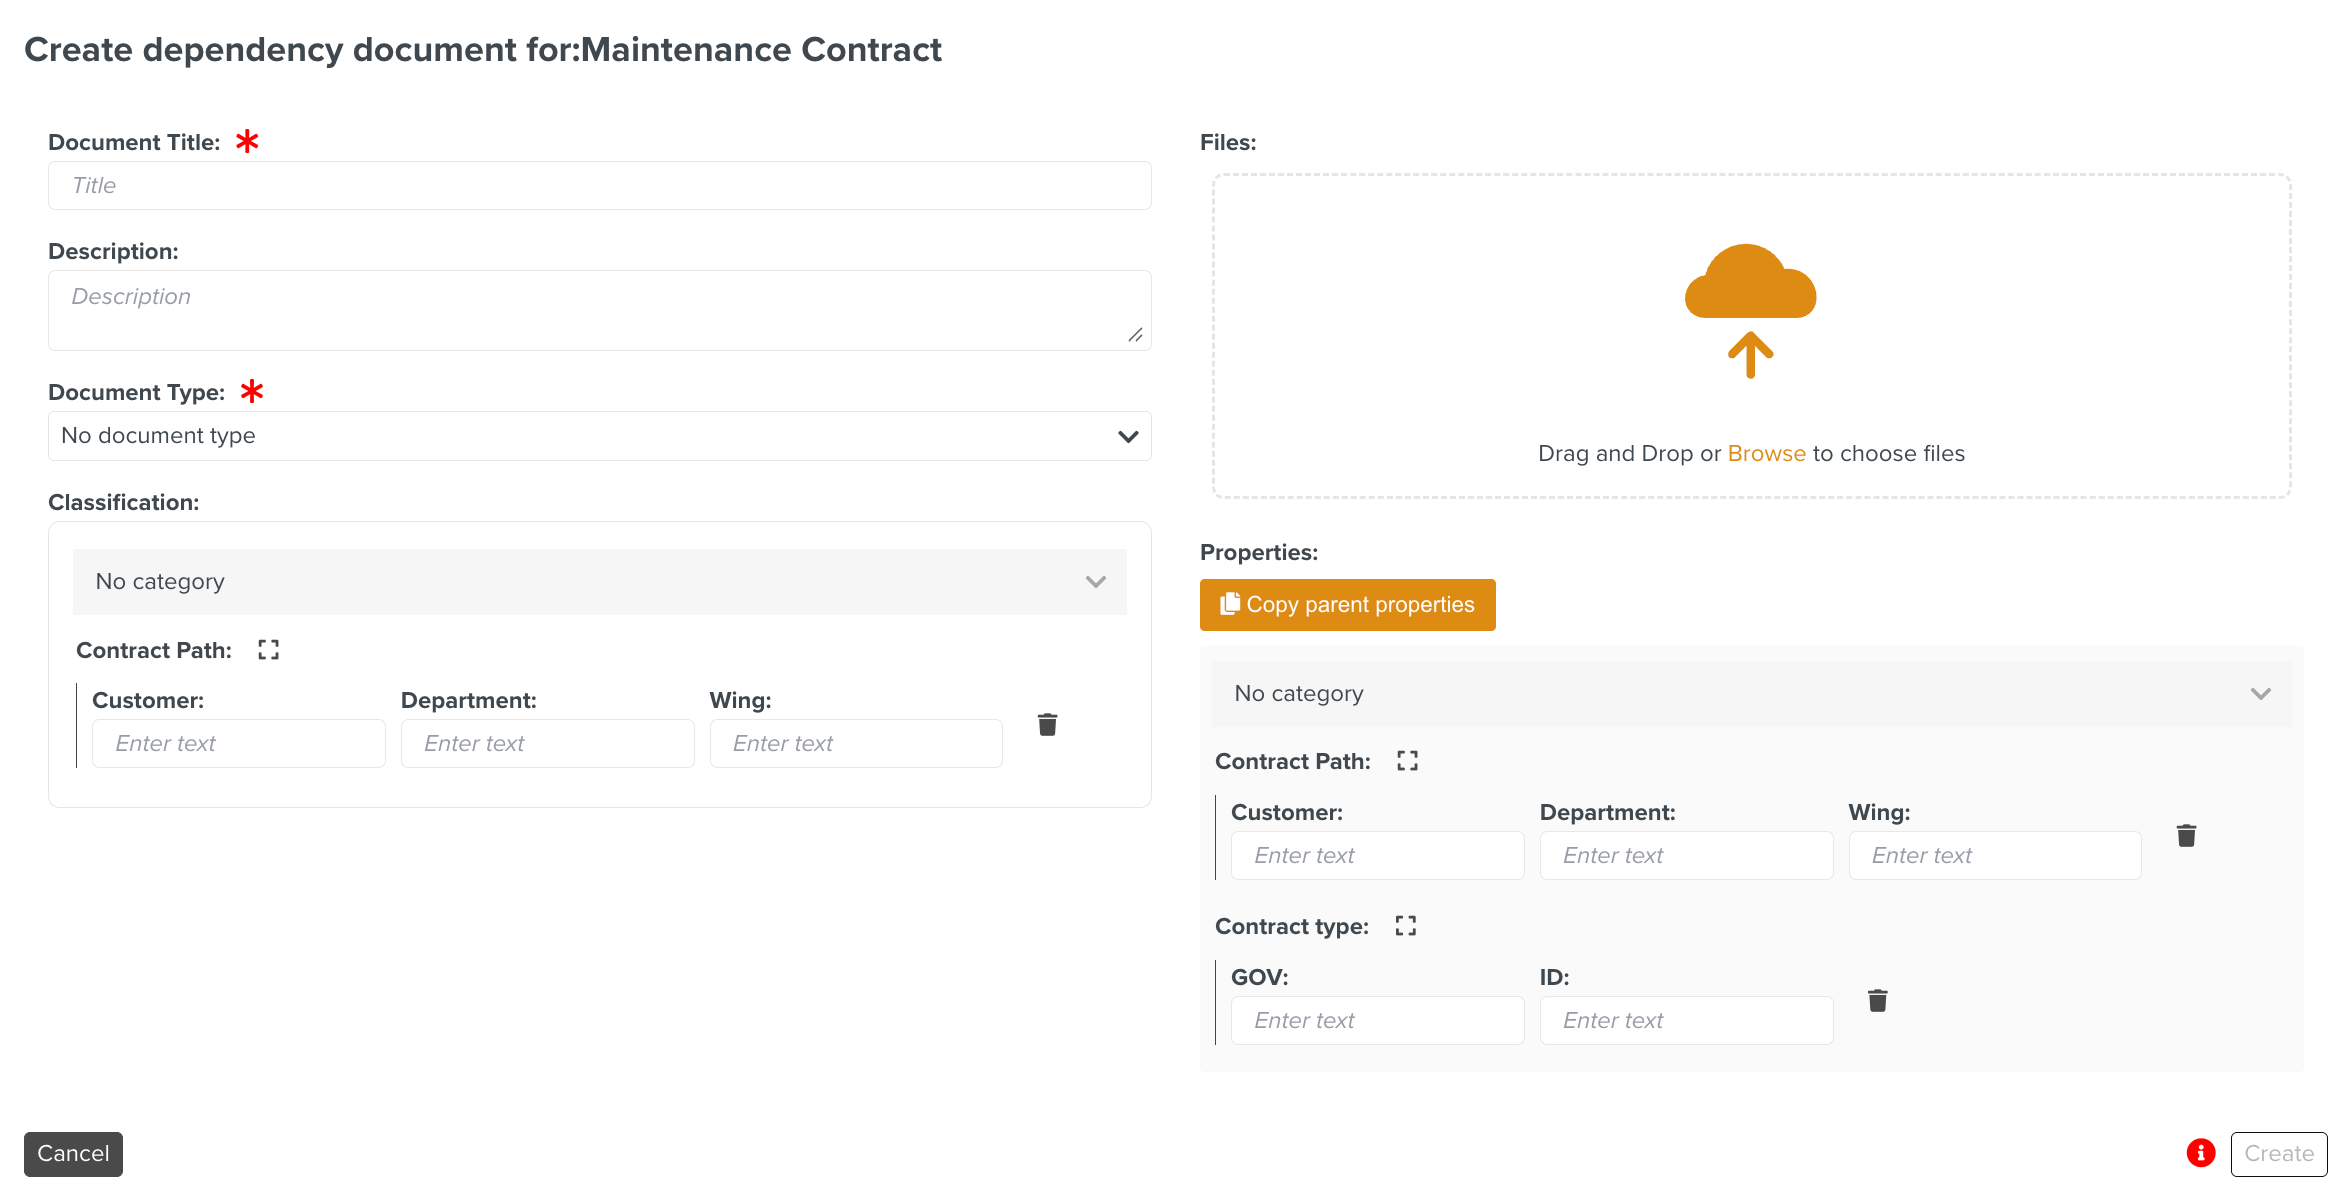2344x1196 pixels.
Task: Click the Create button
Action: tap(2278, 1154)
